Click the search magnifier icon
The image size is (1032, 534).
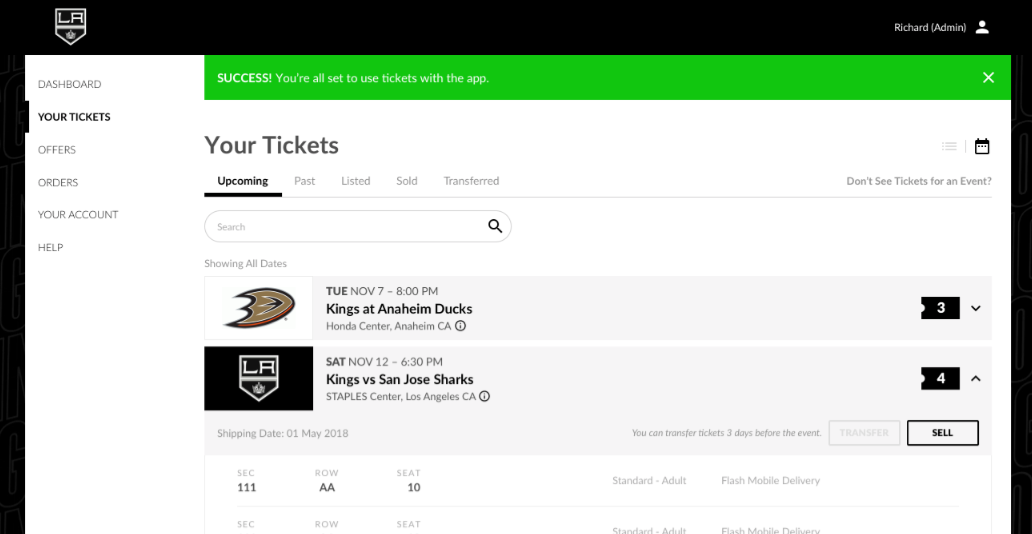pos(495,226)
